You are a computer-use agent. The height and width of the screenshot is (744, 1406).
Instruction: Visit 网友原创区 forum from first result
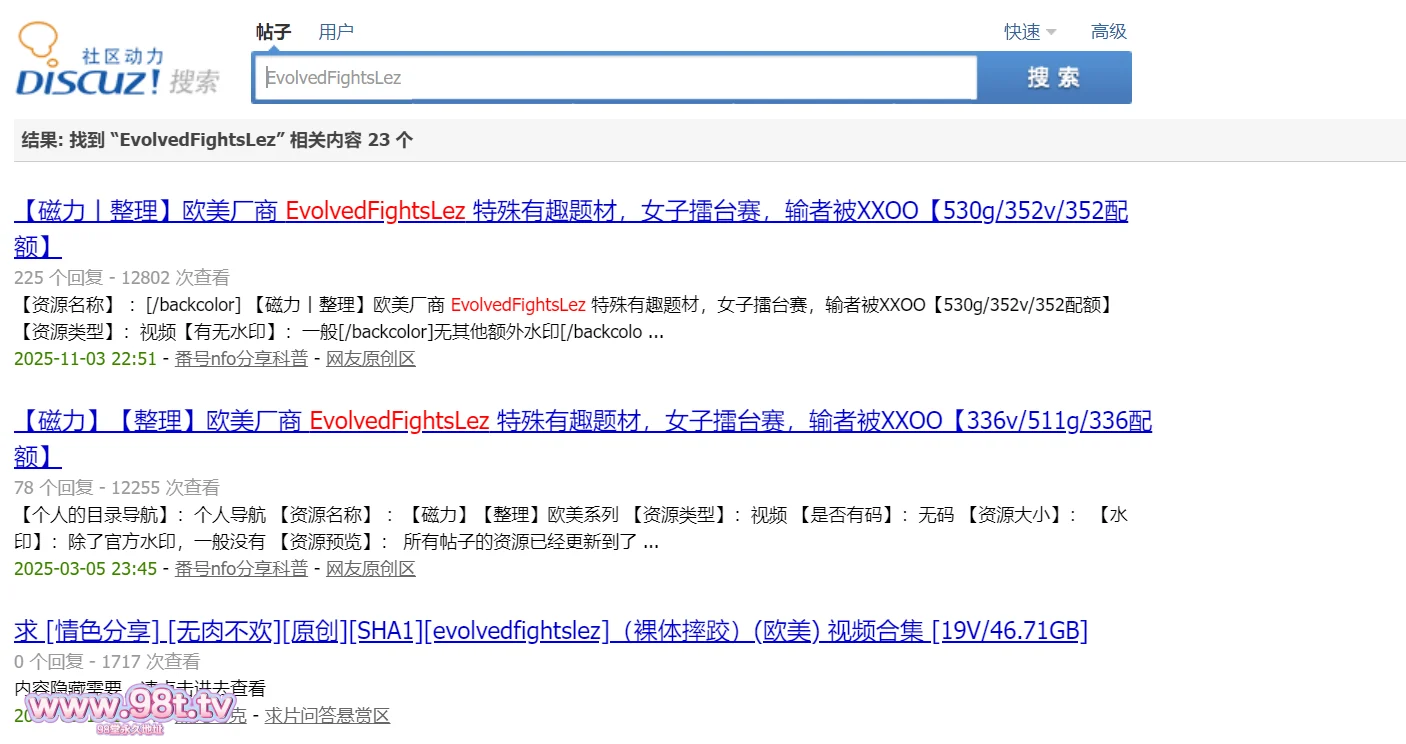click(x=370, y=359)
